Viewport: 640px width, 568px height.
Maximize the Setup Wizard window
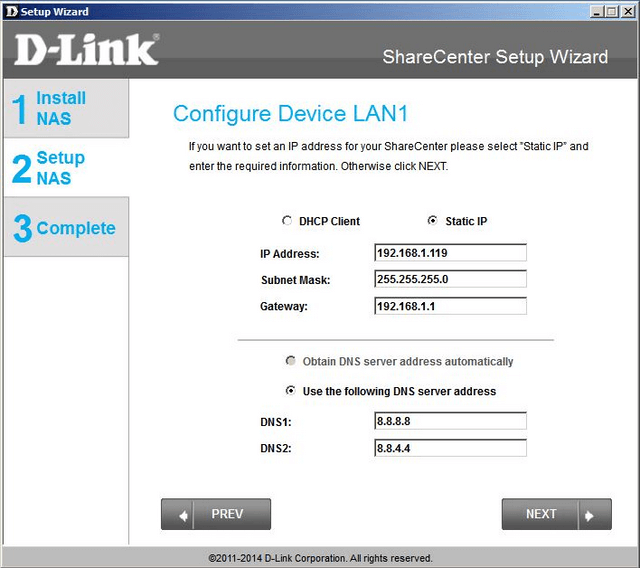pyautogui.click(x=611, y=12)
